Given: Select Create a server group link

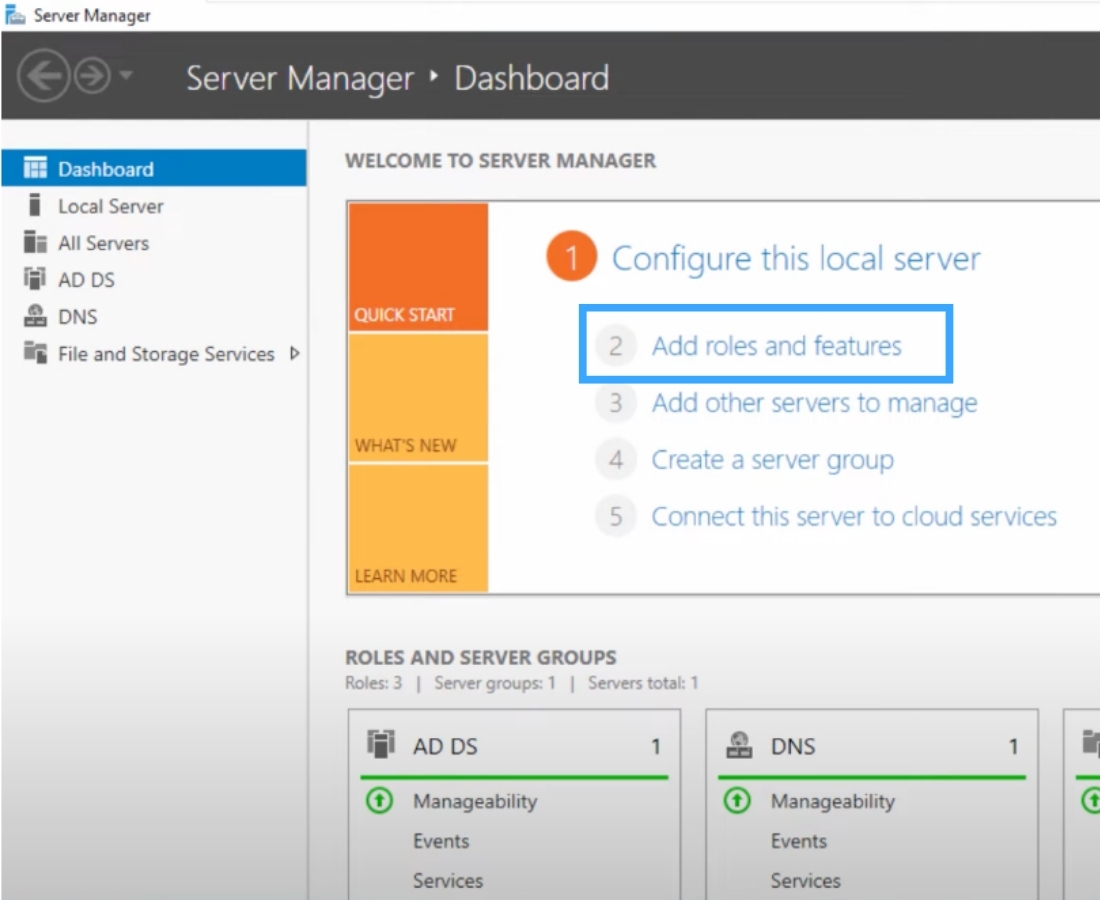Looking at the screenshot, I should (x=772, y=460).
